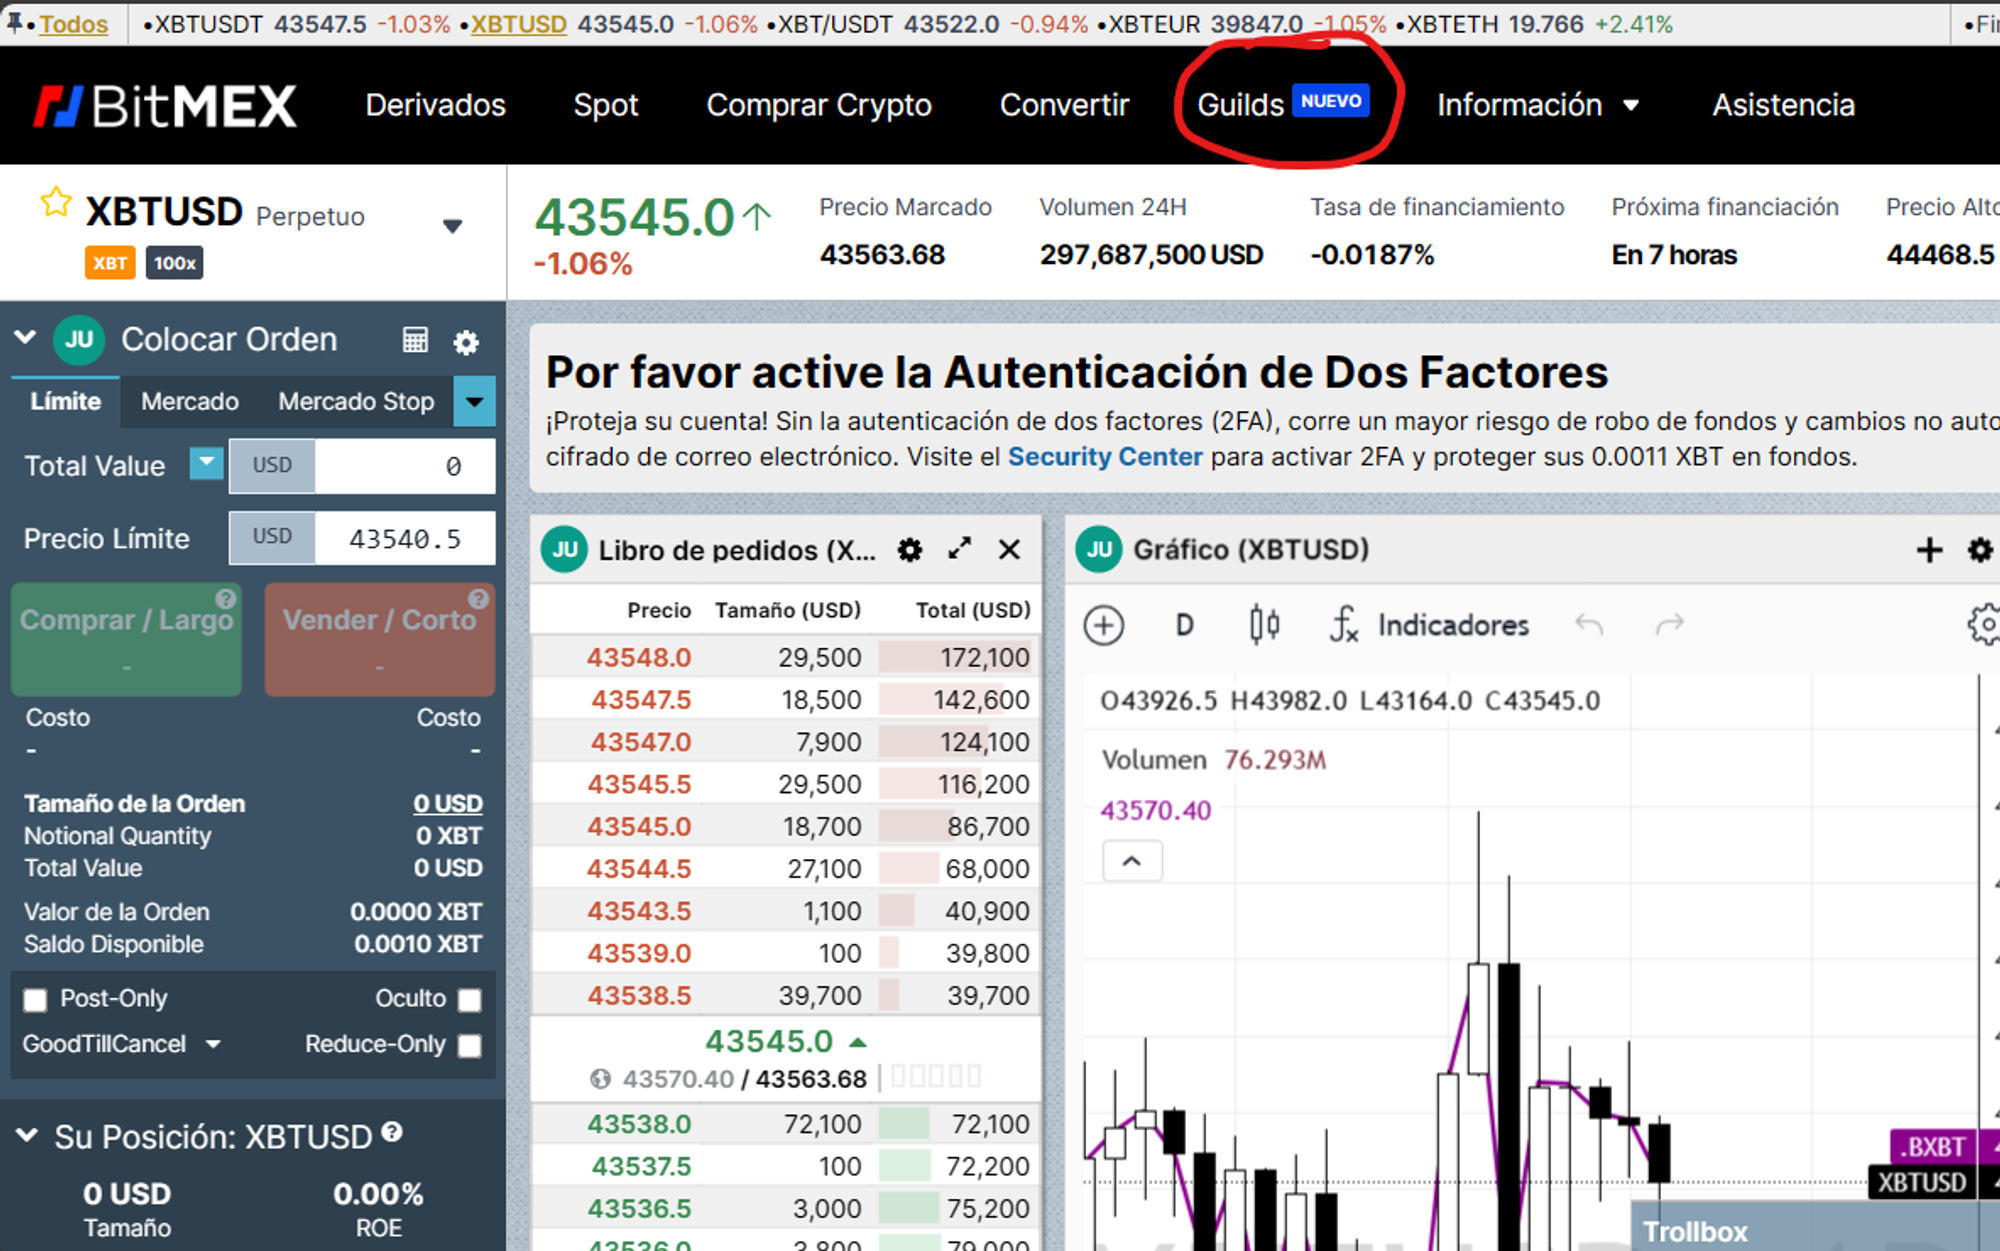The image size is (2000, 1251).
Task: Select the Mercado order tab
Action: pyautogui.click(x=190, y=402)
